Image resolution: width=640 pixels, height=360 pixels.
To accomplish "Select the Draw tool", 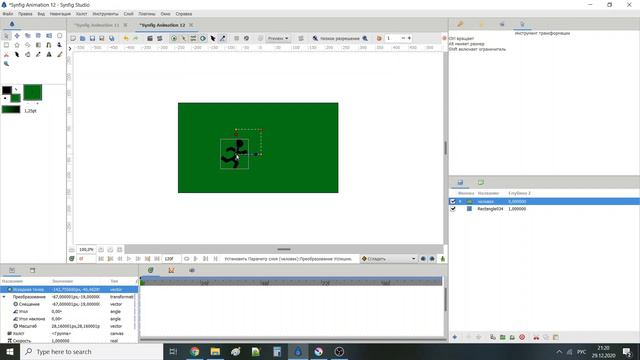I will point(59,45).
